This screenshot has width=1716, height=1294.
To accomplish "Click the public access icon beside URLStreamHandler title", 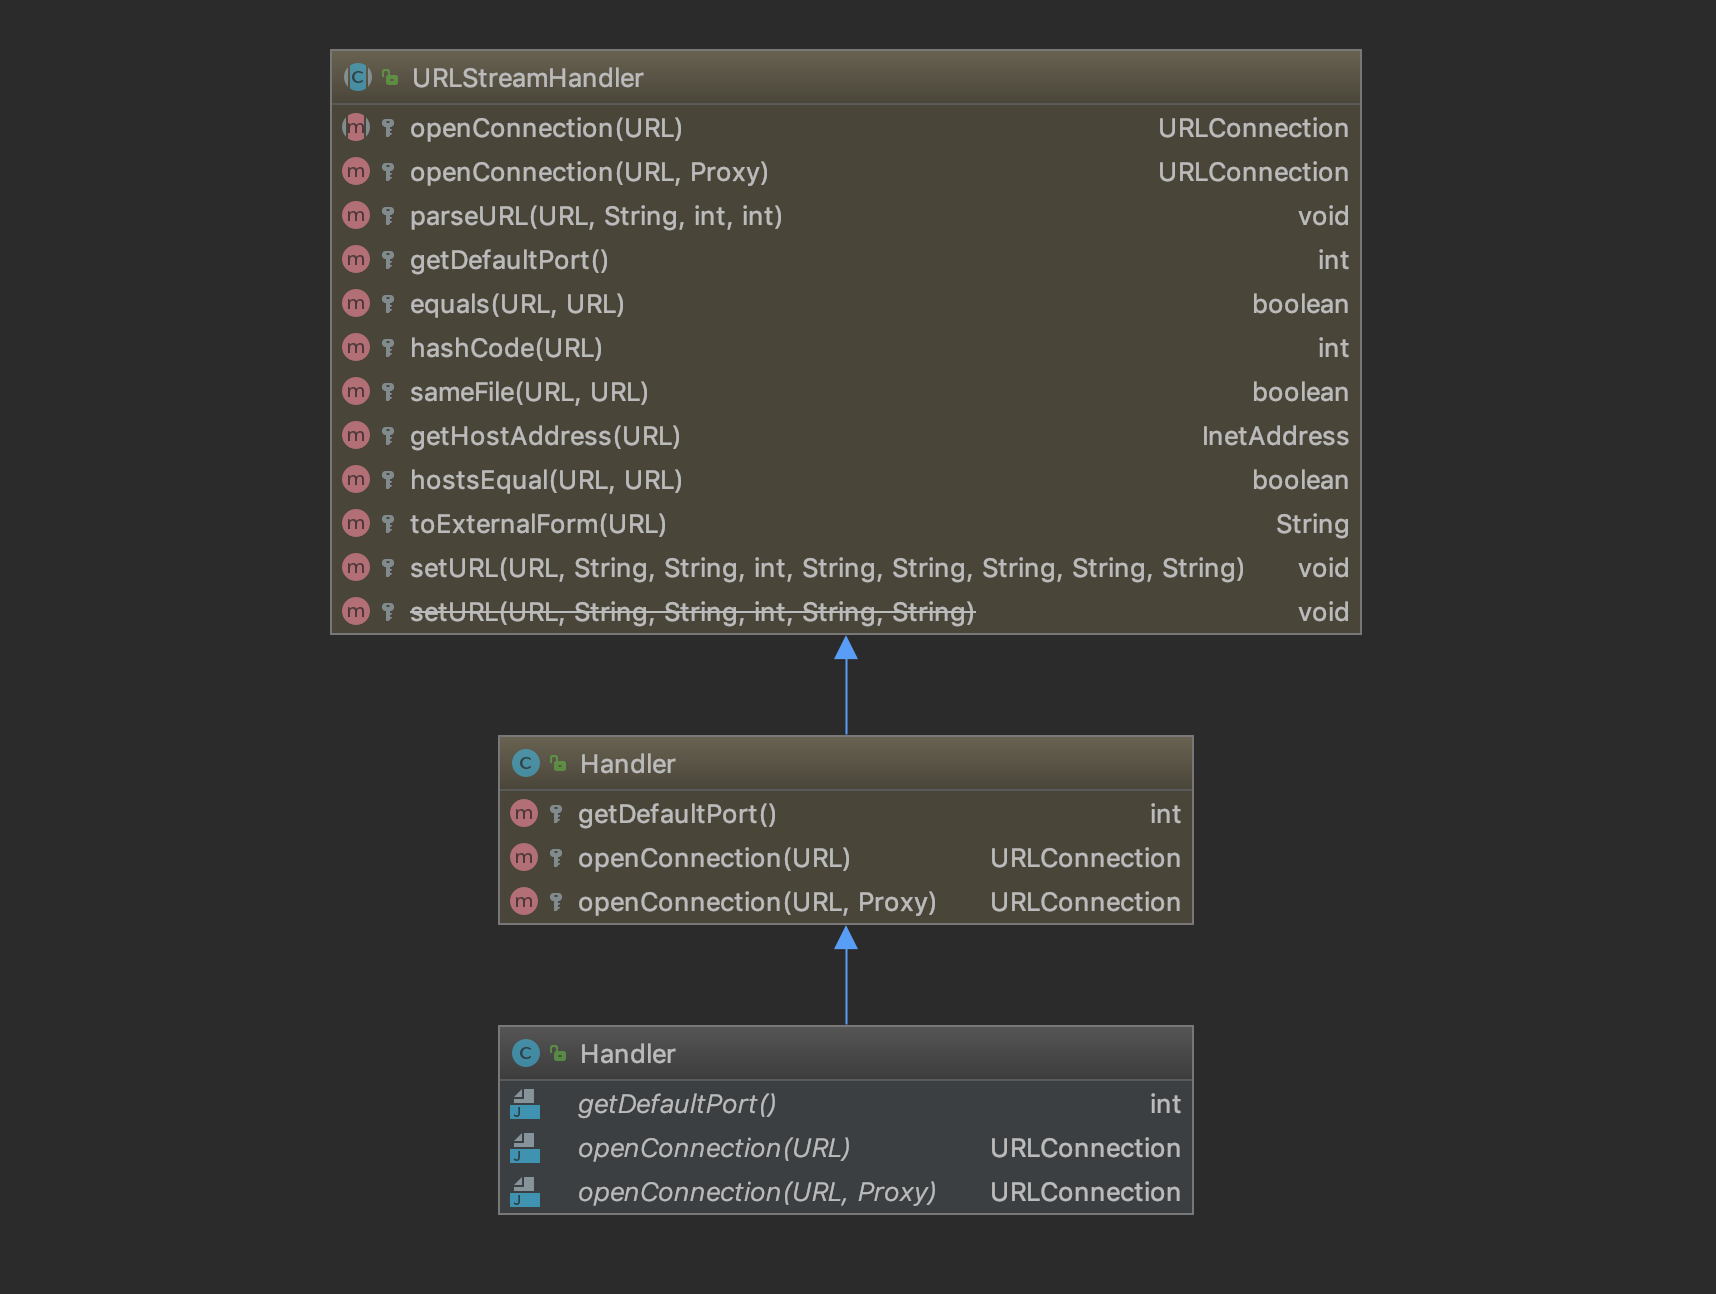I will pos(391,77).
